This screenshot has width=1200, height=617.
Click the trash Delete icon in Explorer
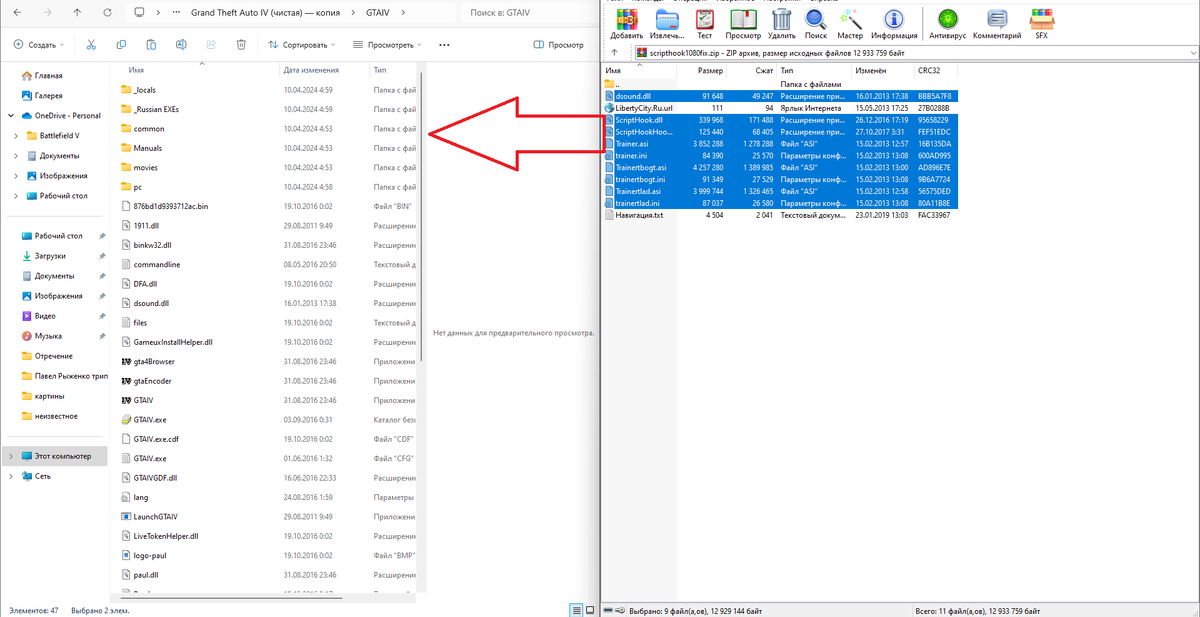241,45
